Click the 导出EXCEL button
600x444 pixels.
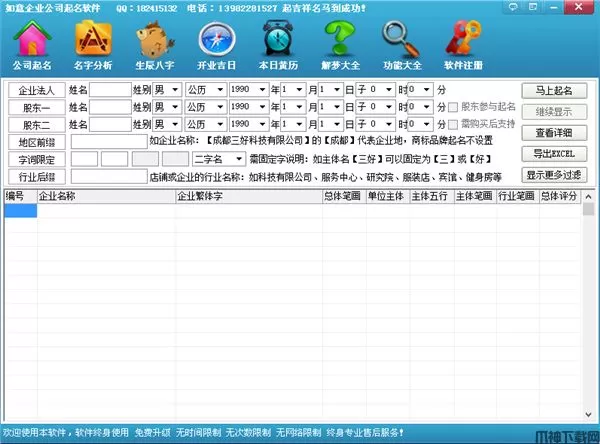point(553,153)
